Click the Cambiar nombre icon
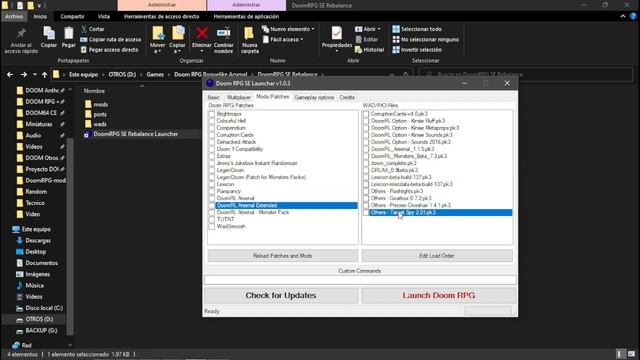This screenshot has height=360, width=640. [x=224, y=33]
